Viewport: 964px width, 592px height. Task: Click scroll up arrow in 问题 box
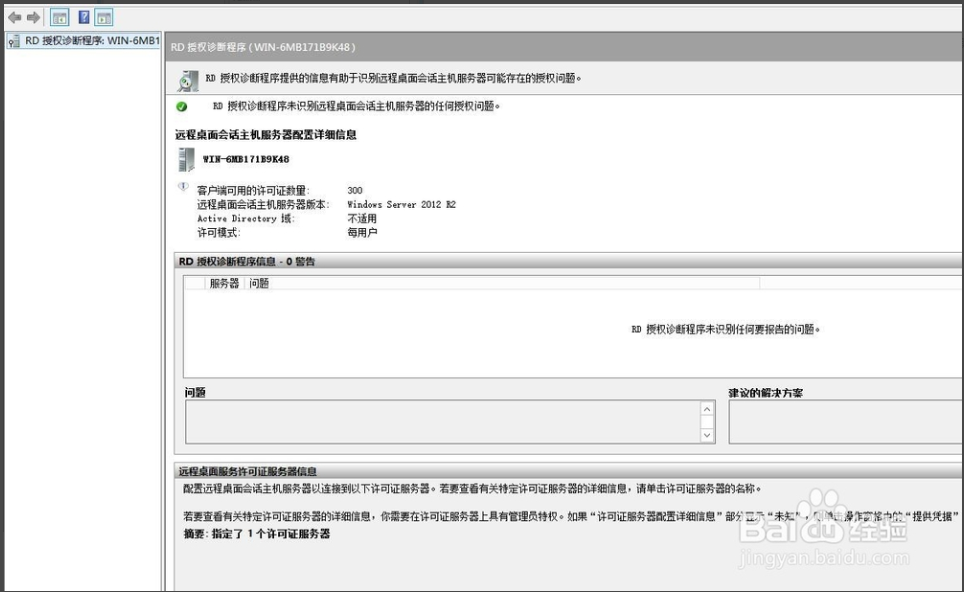coord(707,409)
